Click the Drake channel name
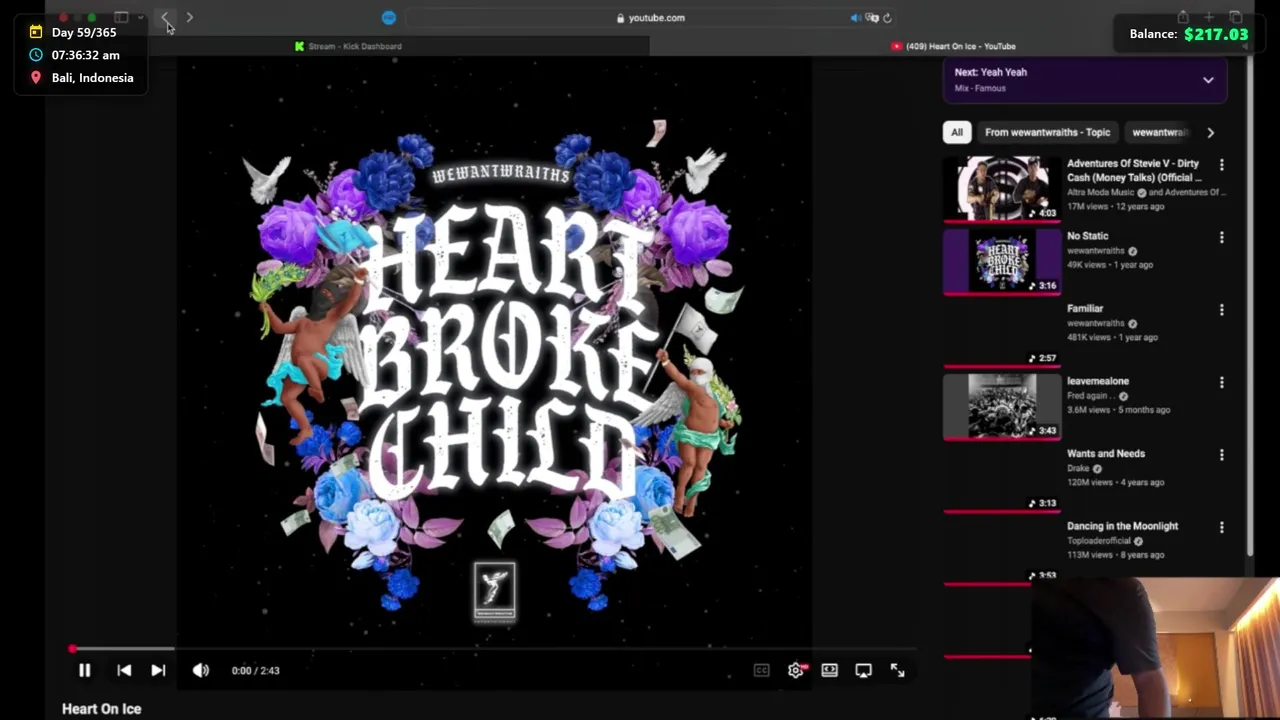 click(x=1078, y=468)
